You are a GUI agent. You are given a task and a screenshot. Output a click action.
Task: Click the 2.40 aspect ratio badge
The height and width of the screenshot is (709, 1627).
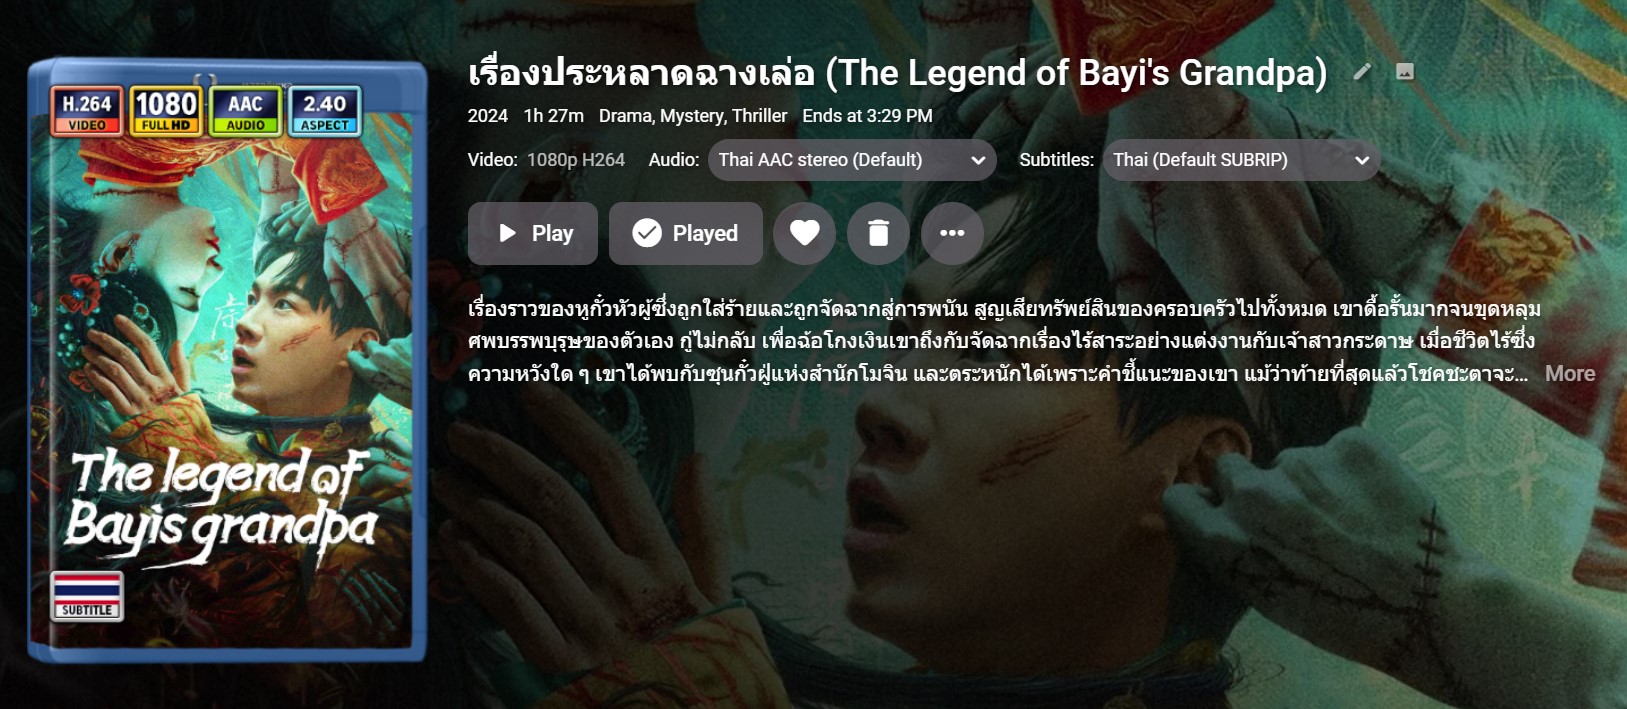(324, 110)
